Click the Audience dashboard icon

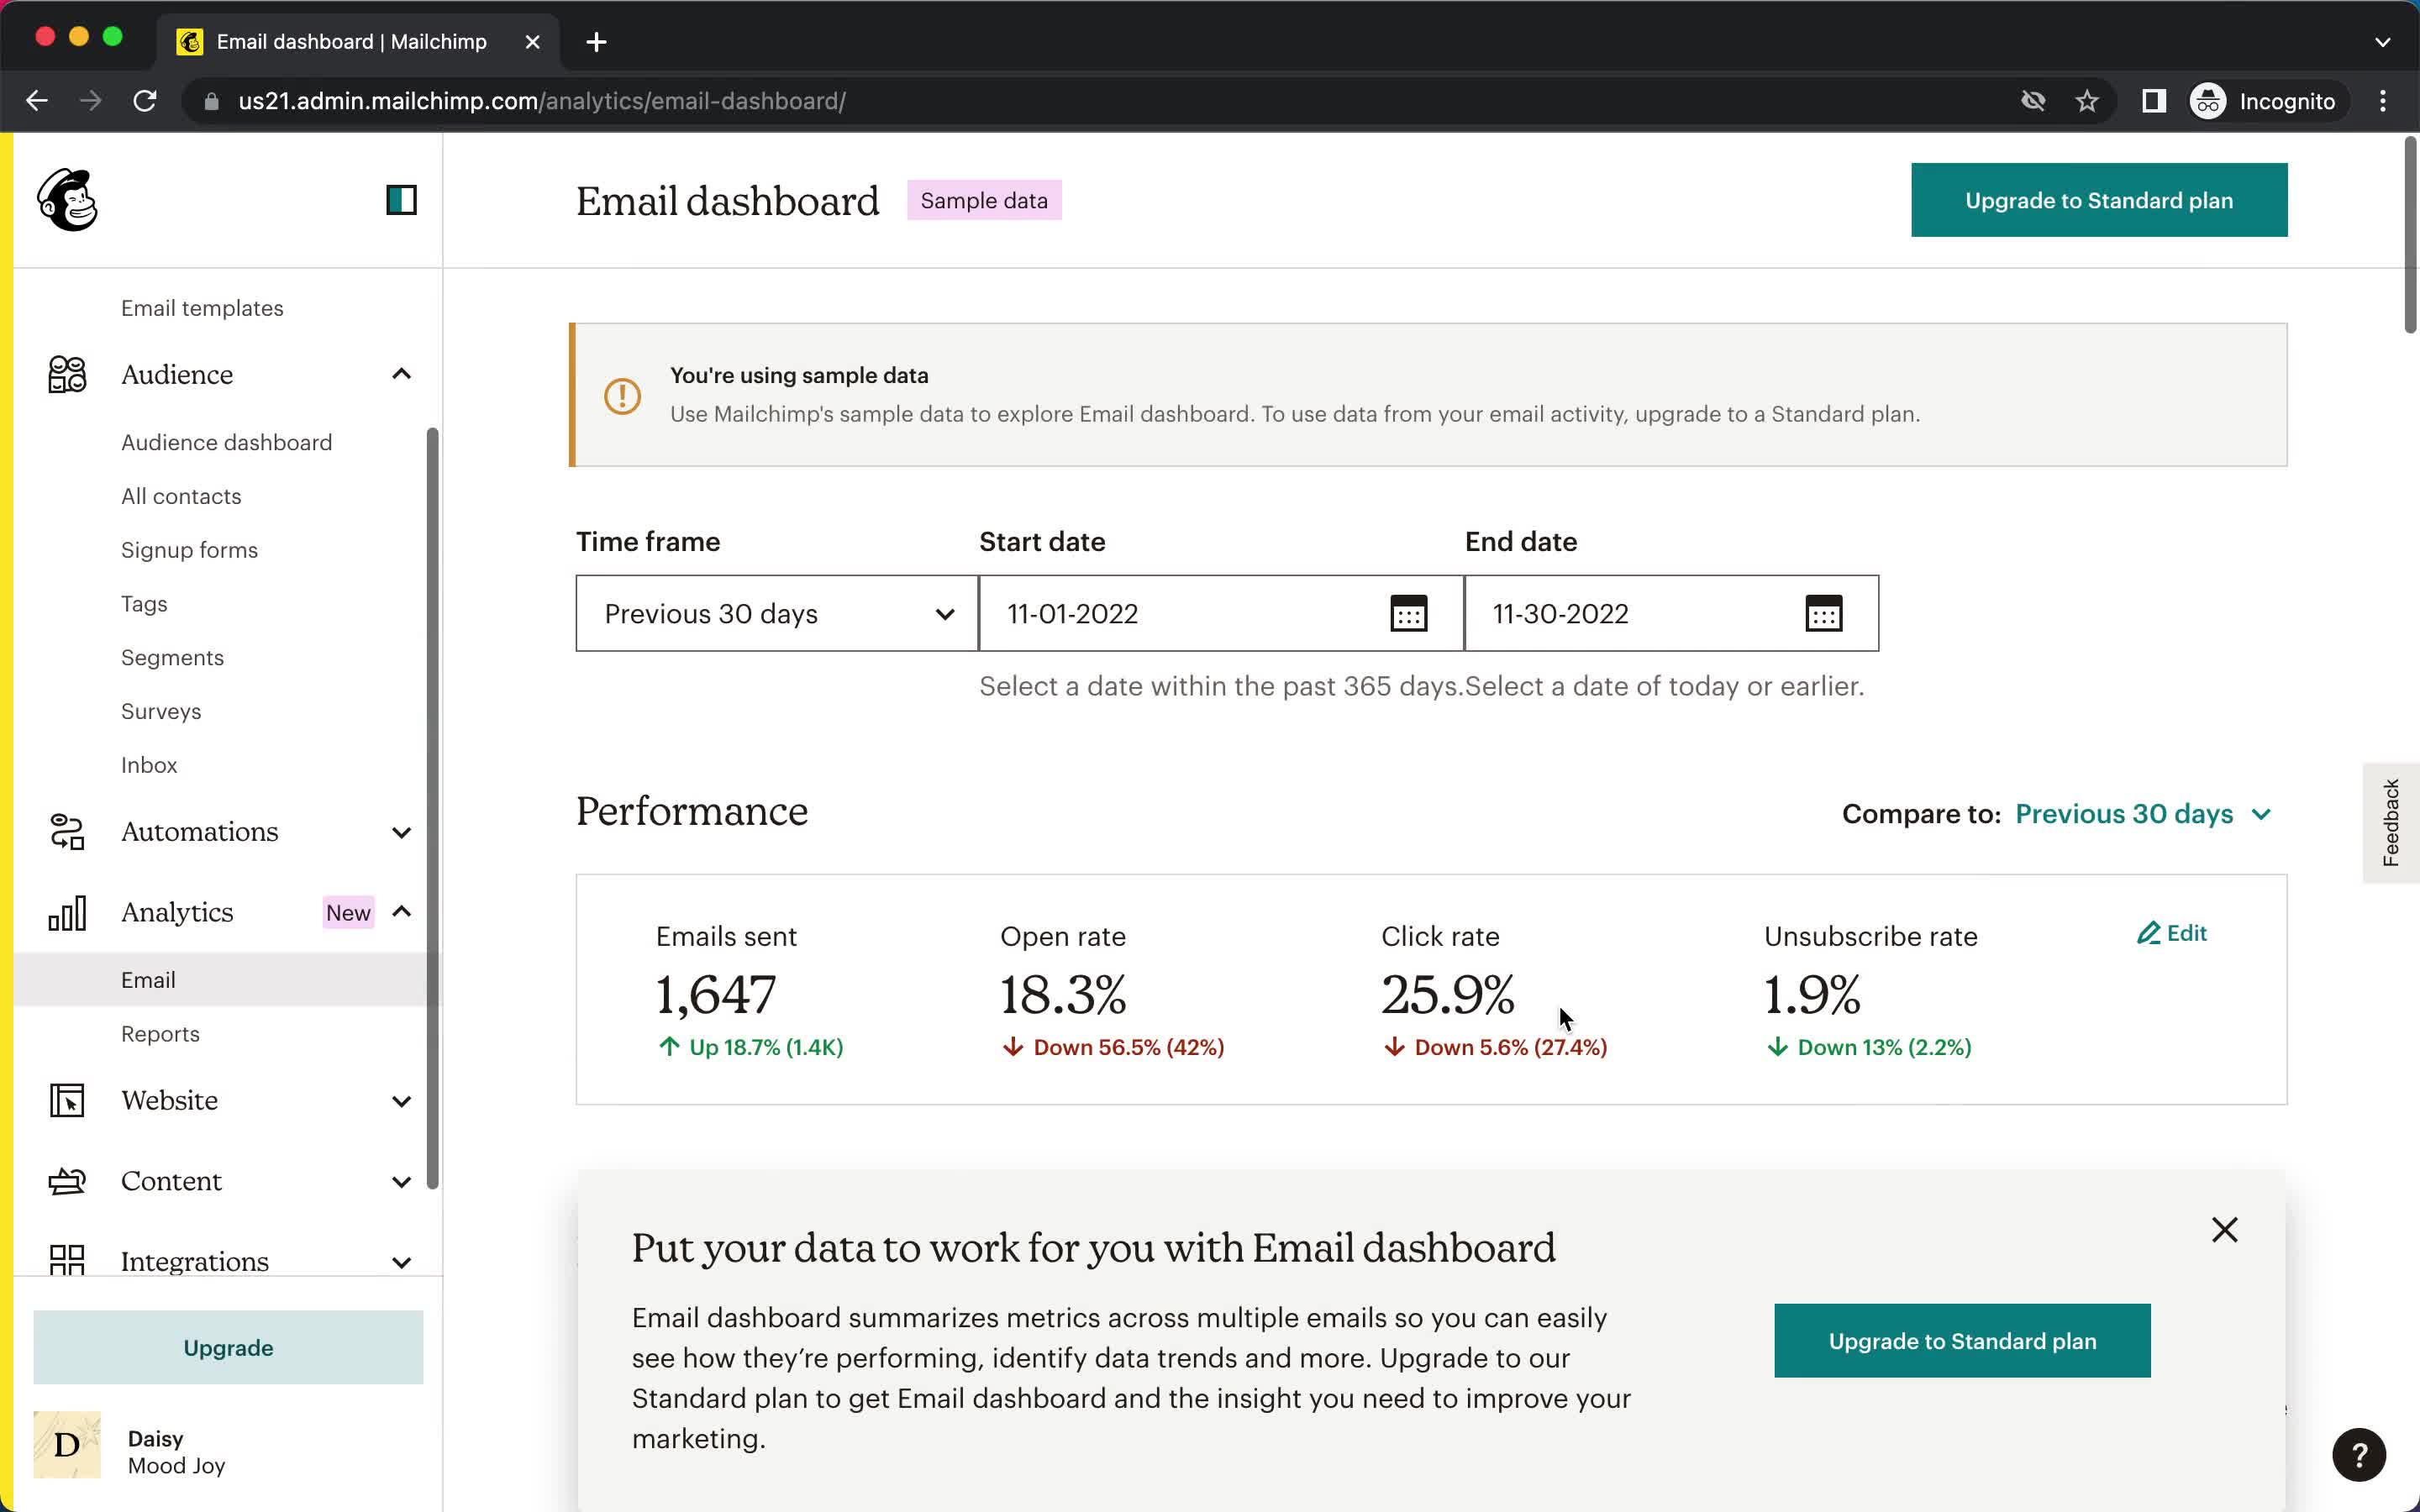click(227, 443)
